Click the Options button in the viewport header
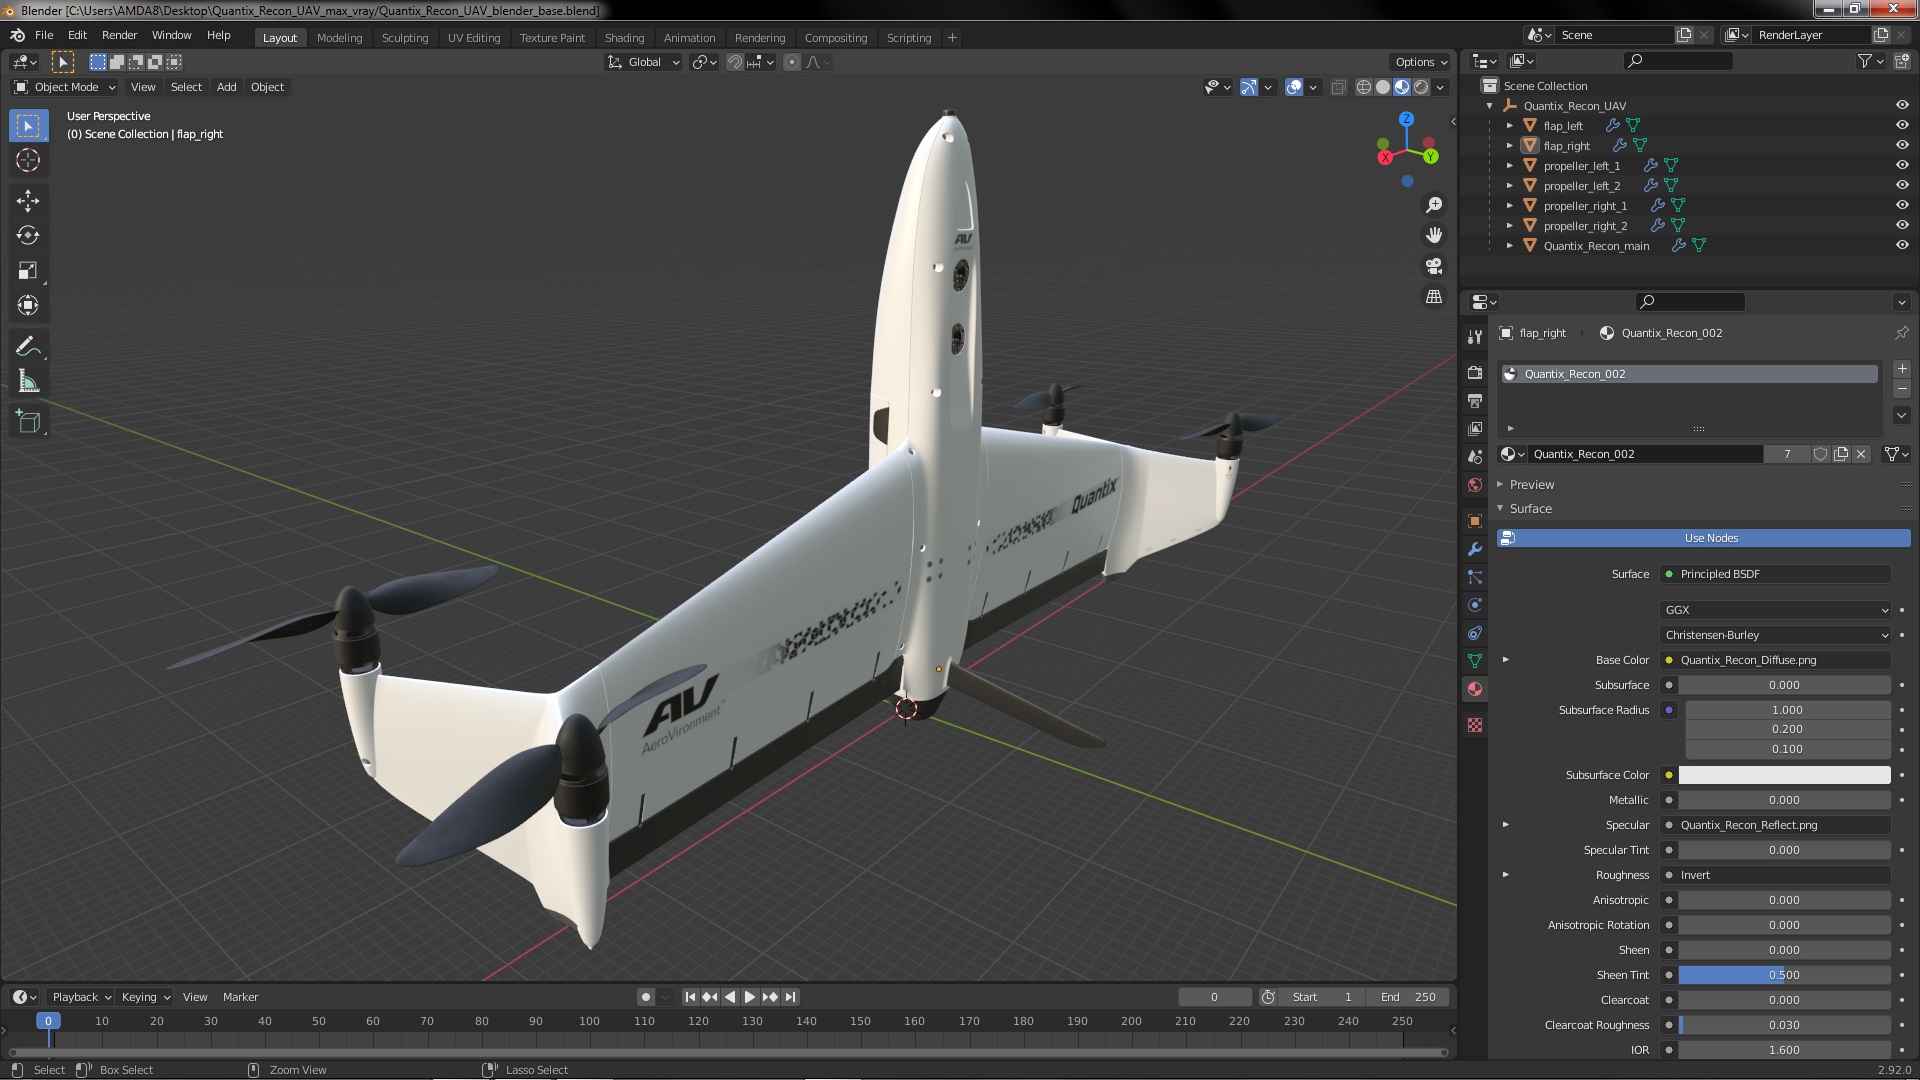The image size is (1920, 1080). (1420, 62)
